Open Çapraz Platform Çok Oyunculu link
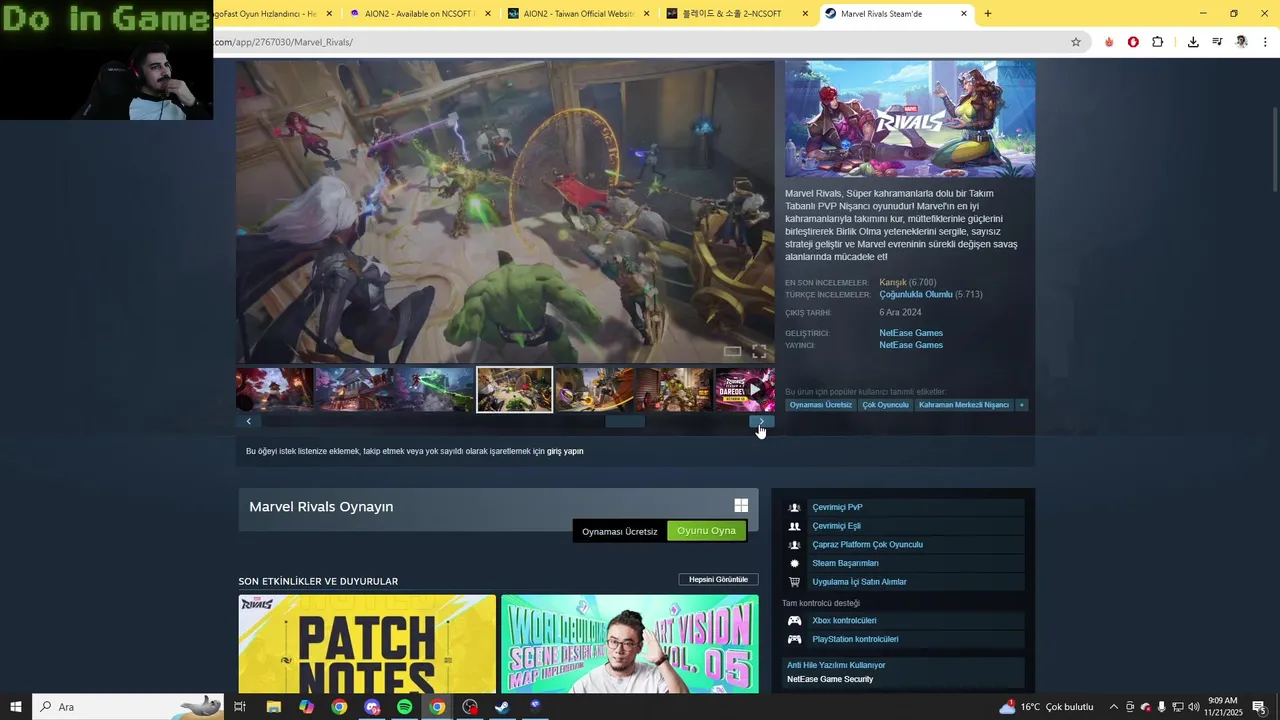 point(867,545)
